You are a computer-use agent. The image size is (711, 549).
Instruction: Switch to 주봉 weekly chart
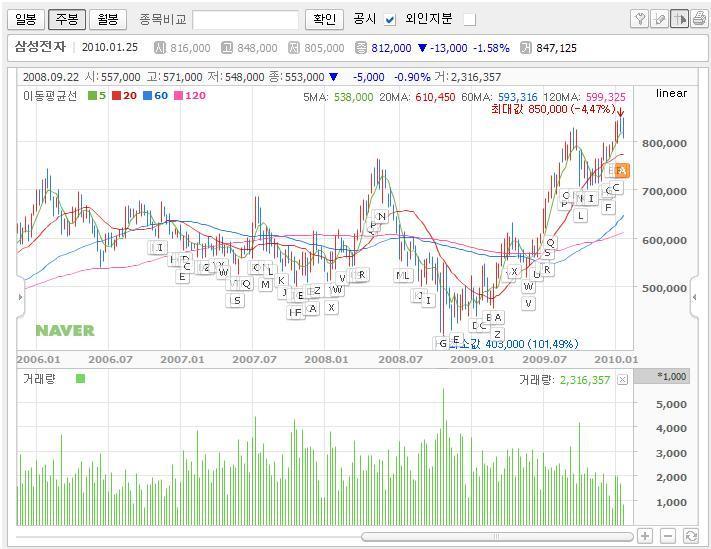(x=67, y=19)
